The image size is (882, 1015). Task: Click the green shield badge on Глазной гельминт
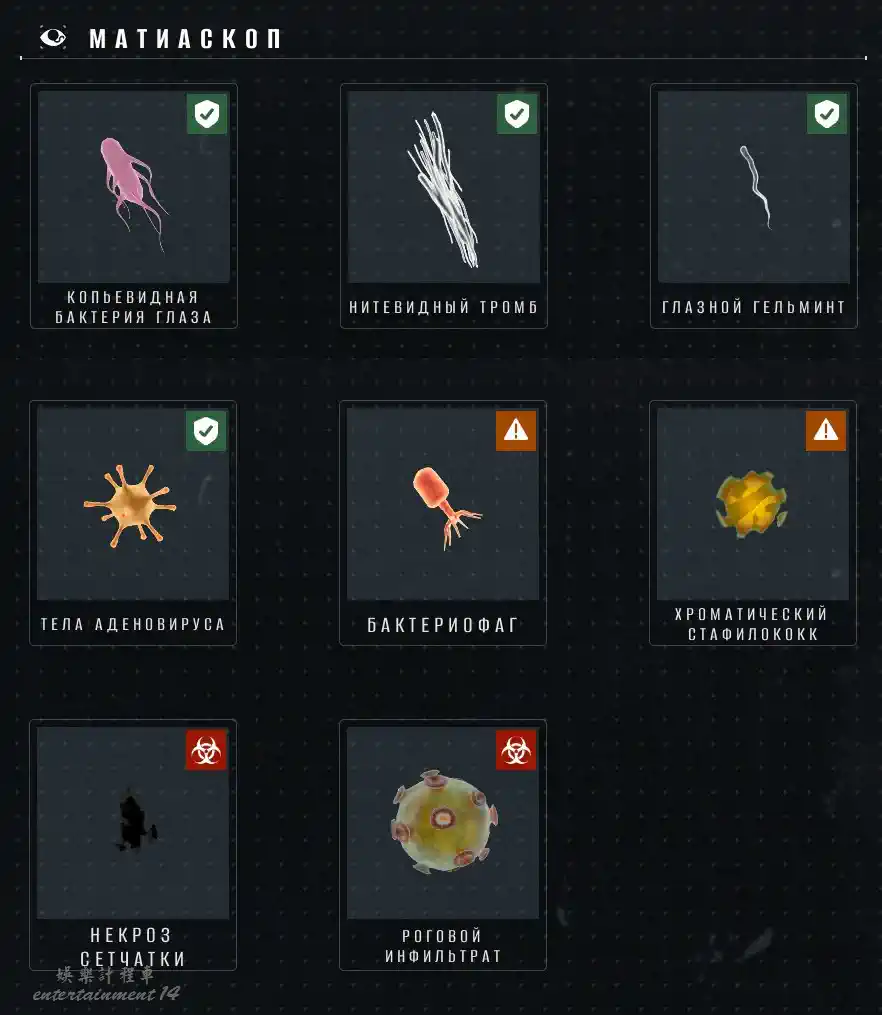(827, 115)
